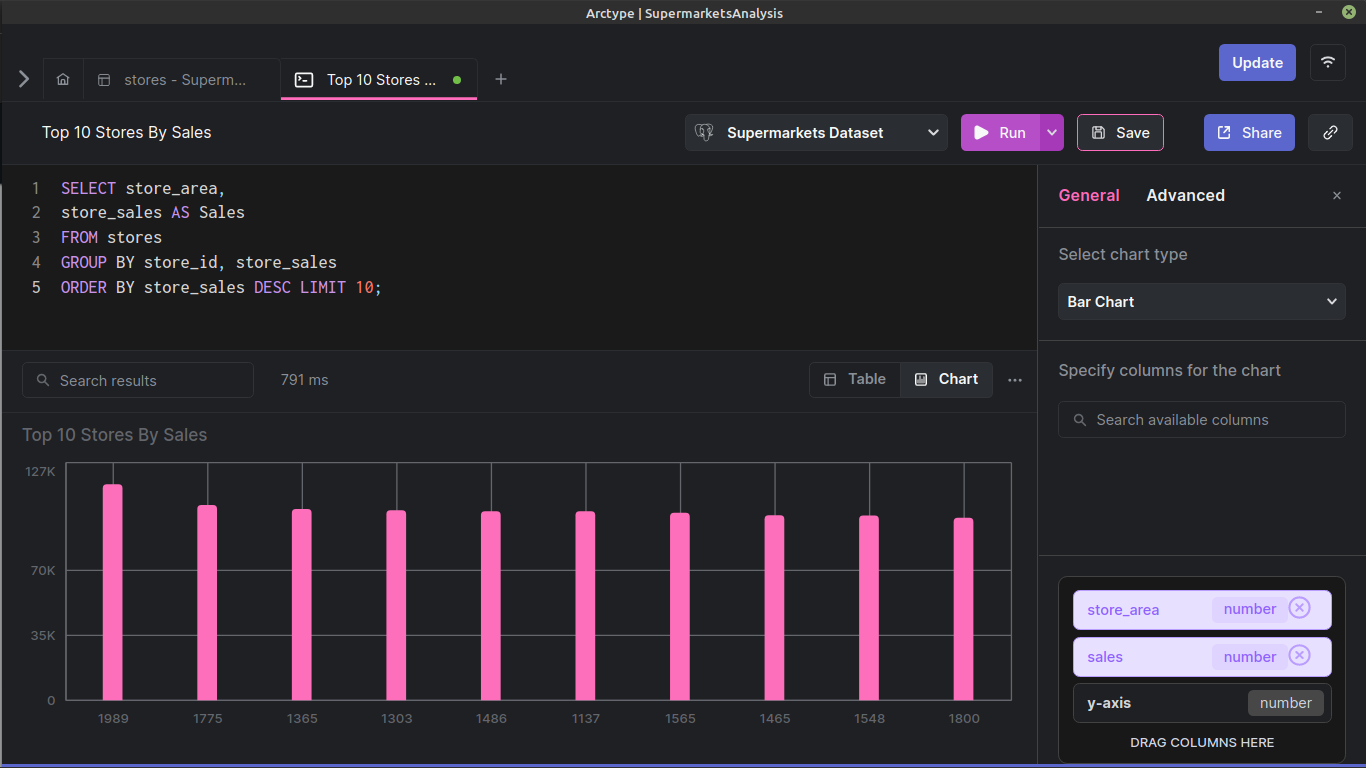Keep results in Chart view
Image resolution: width=1366 pixels, height=768 pixels.
pyautogui.click(x=946, y=379)
